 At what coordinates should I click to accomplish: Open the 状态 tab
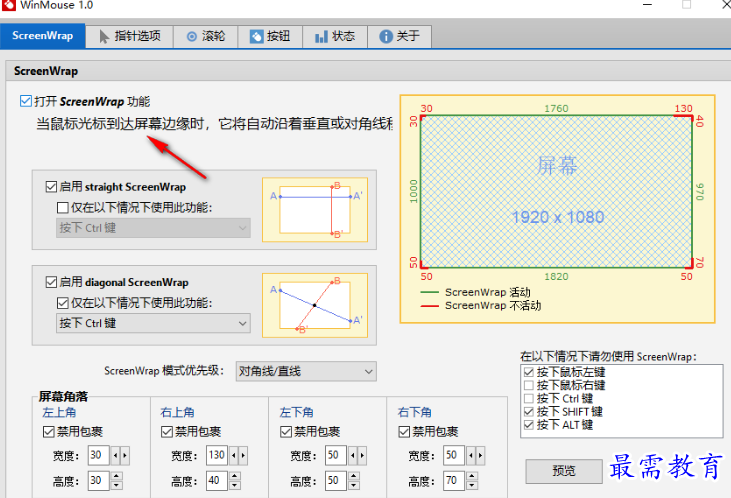coord(335,36)
